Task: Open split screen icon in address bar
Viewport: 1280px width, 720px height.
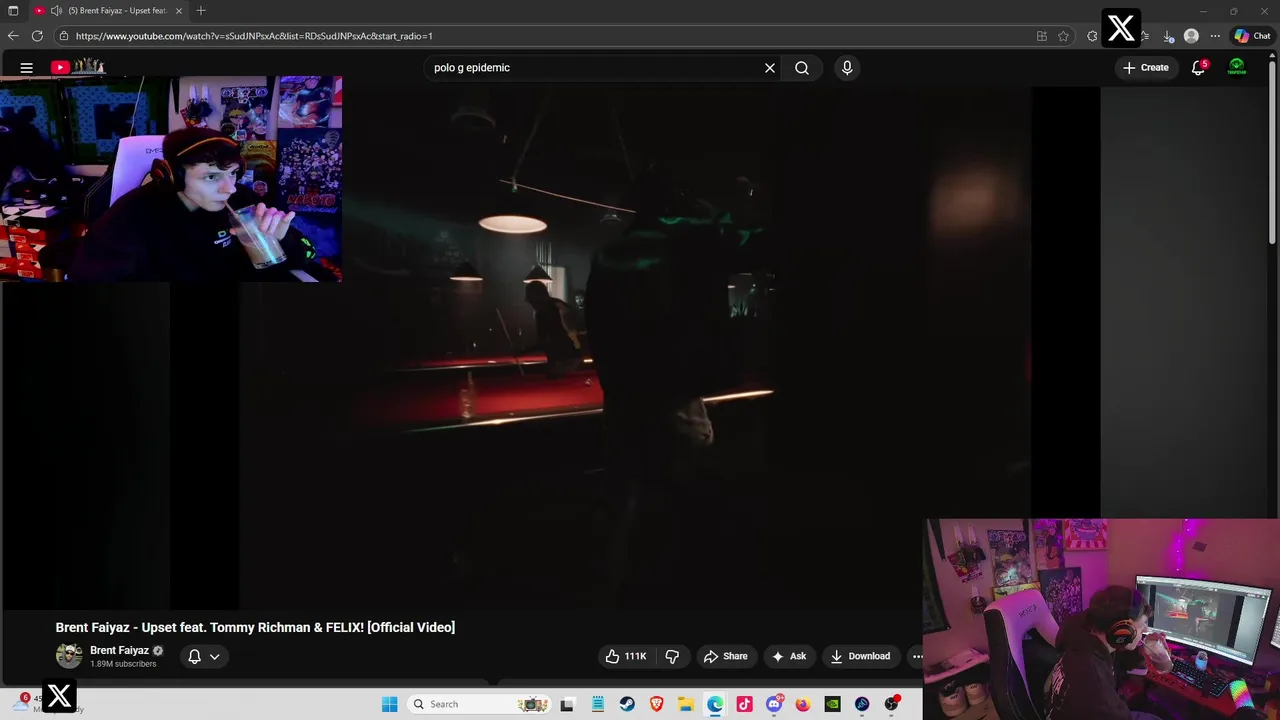Action: pos(1042,36)
